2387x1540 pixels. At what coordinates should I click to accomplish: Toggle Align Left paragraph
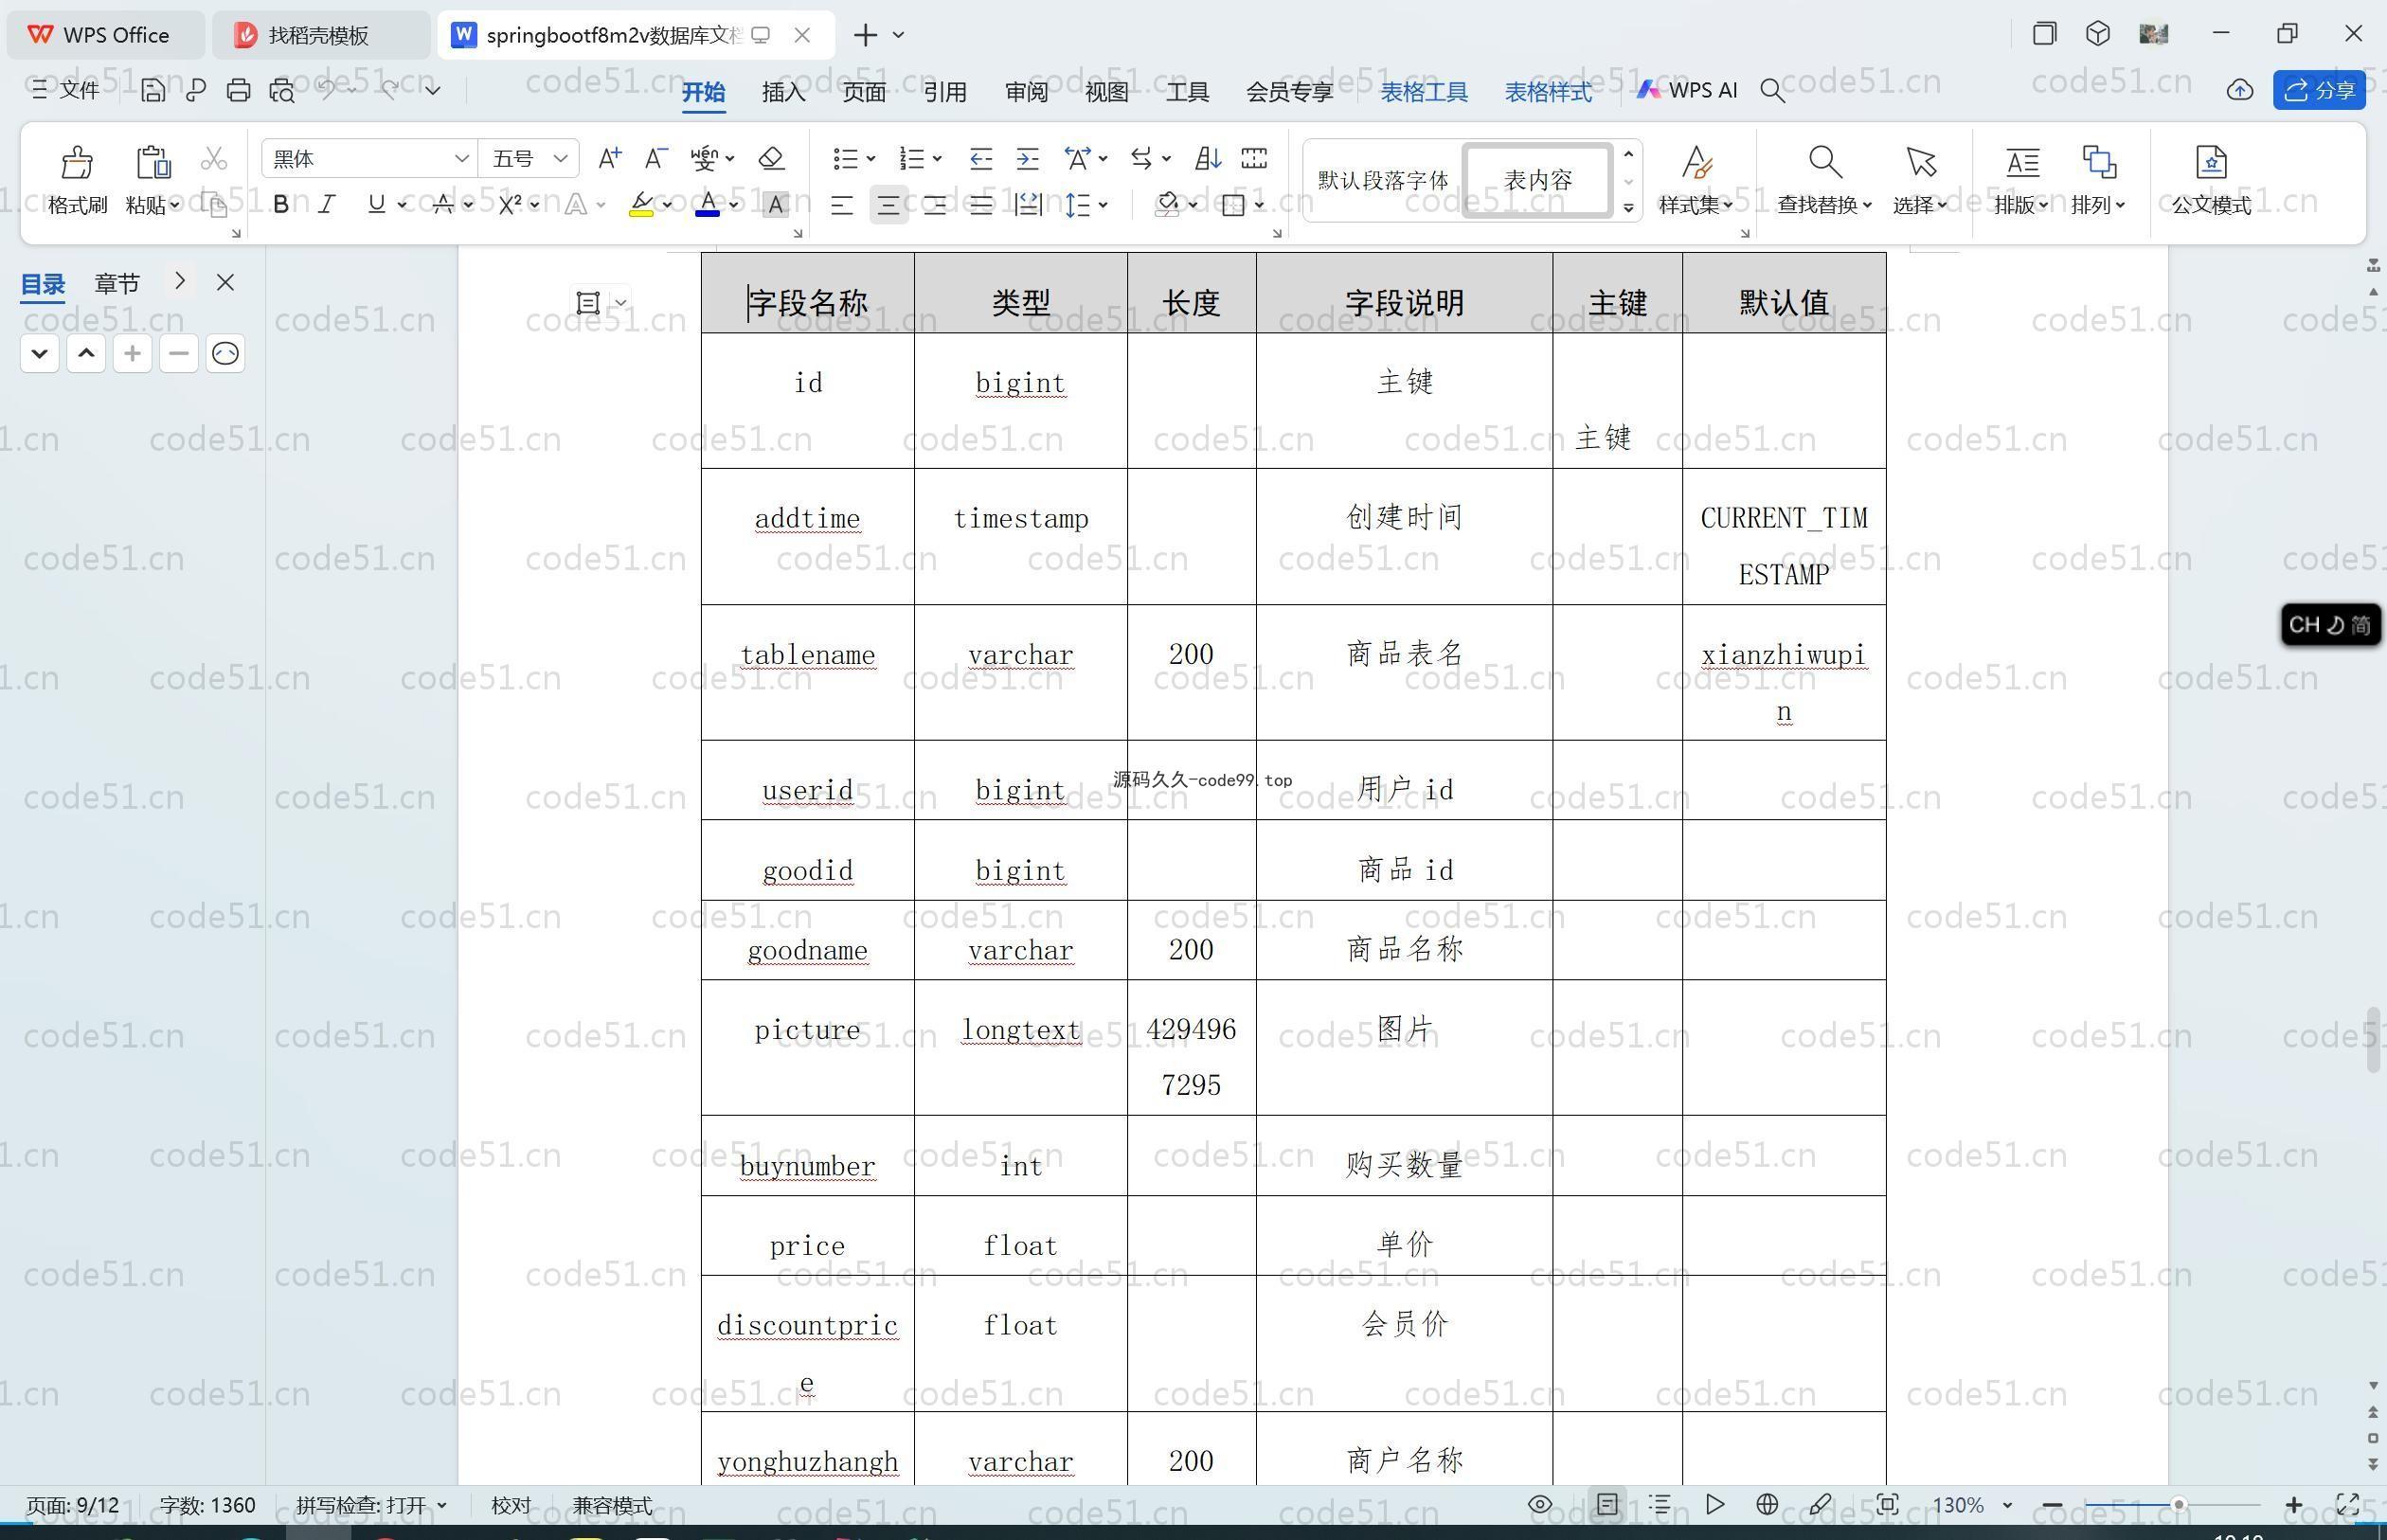842,205
